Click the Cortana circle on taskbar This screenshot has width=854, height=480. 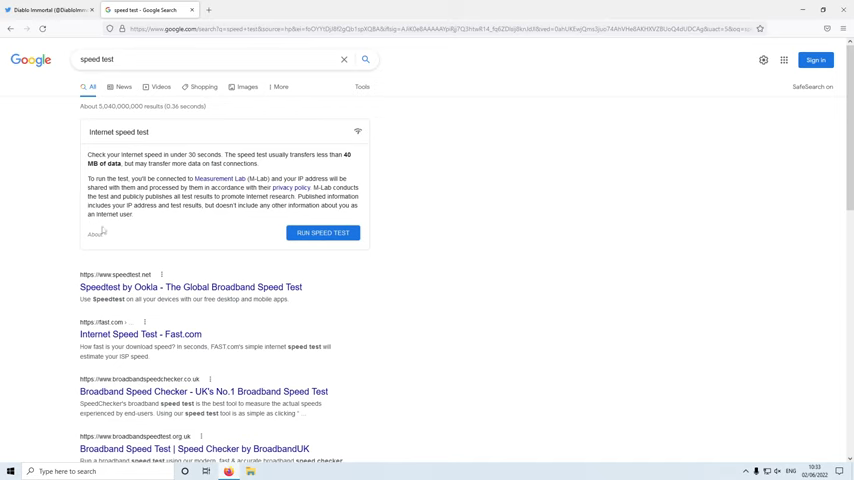click(185, 471)
